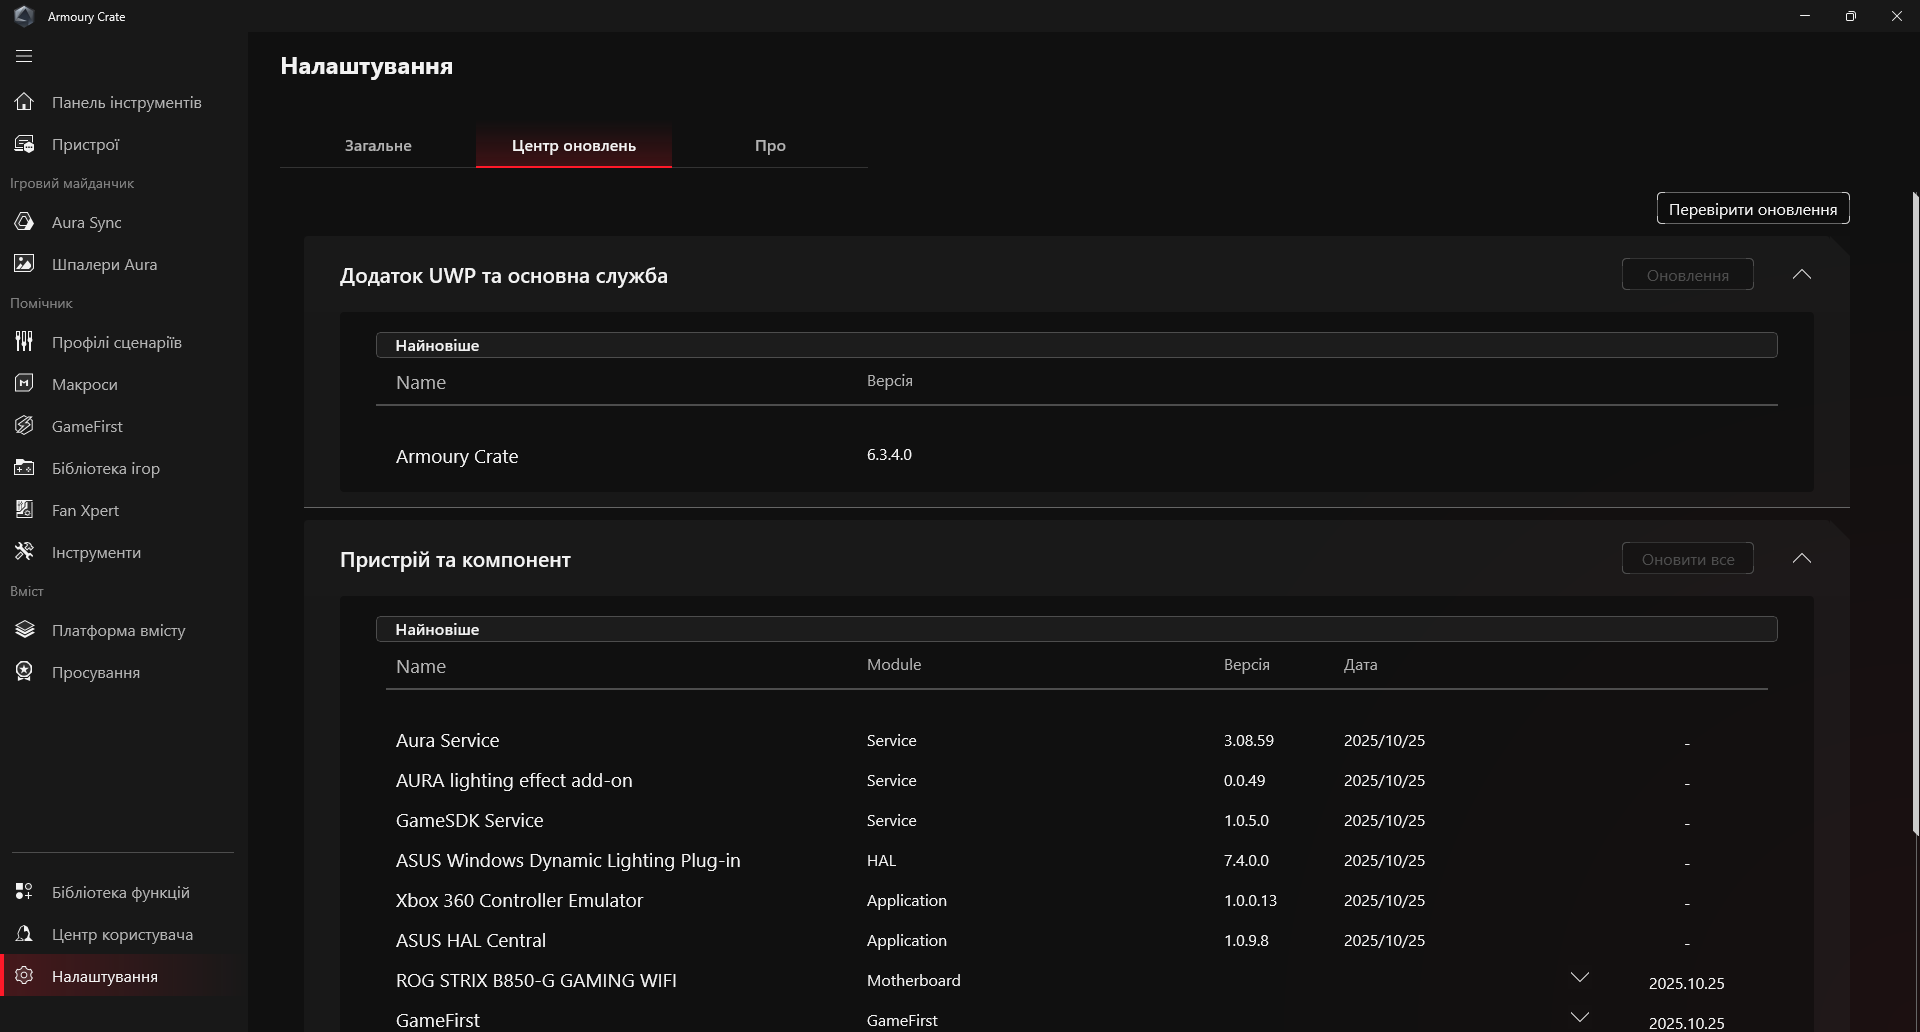Image resolution: width=1920 pixels, height=1032 pixels.
Task: Switch to the Загальне tab
Action: point(378,146)
